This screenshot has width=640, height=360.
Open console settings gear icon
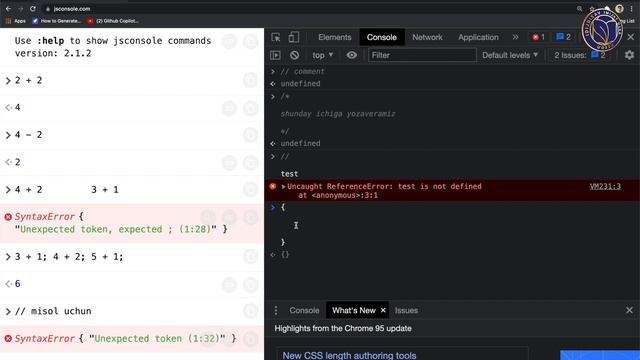(x=629, y=55)
